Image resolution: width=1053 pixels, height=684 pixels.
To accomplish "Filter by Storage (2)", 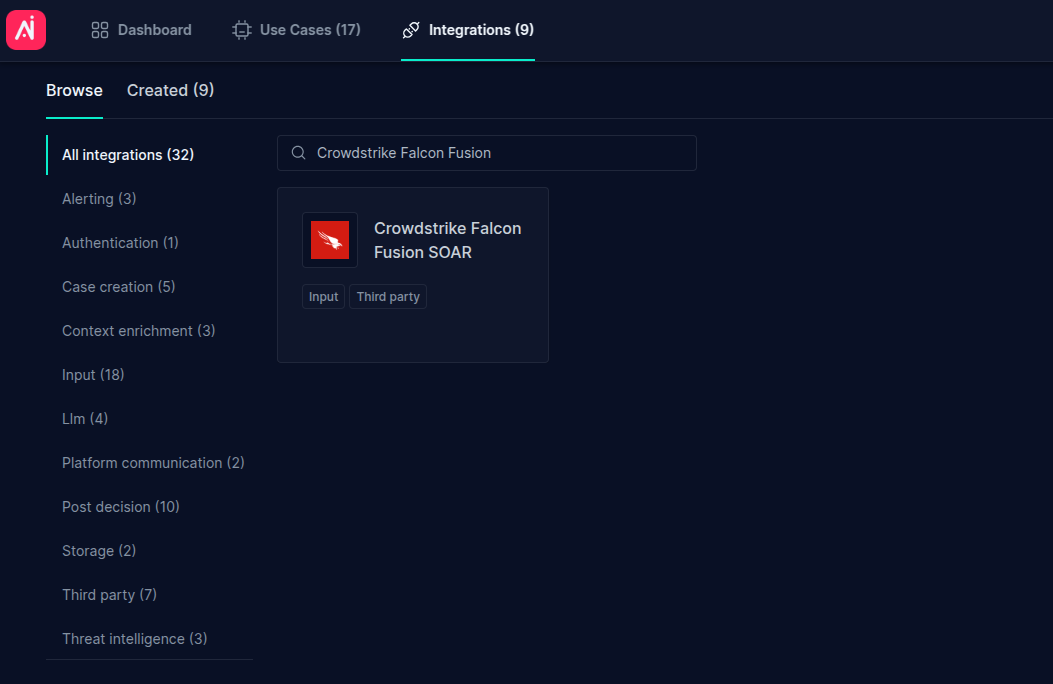I will pyautogui.click(x=99, y=551).
